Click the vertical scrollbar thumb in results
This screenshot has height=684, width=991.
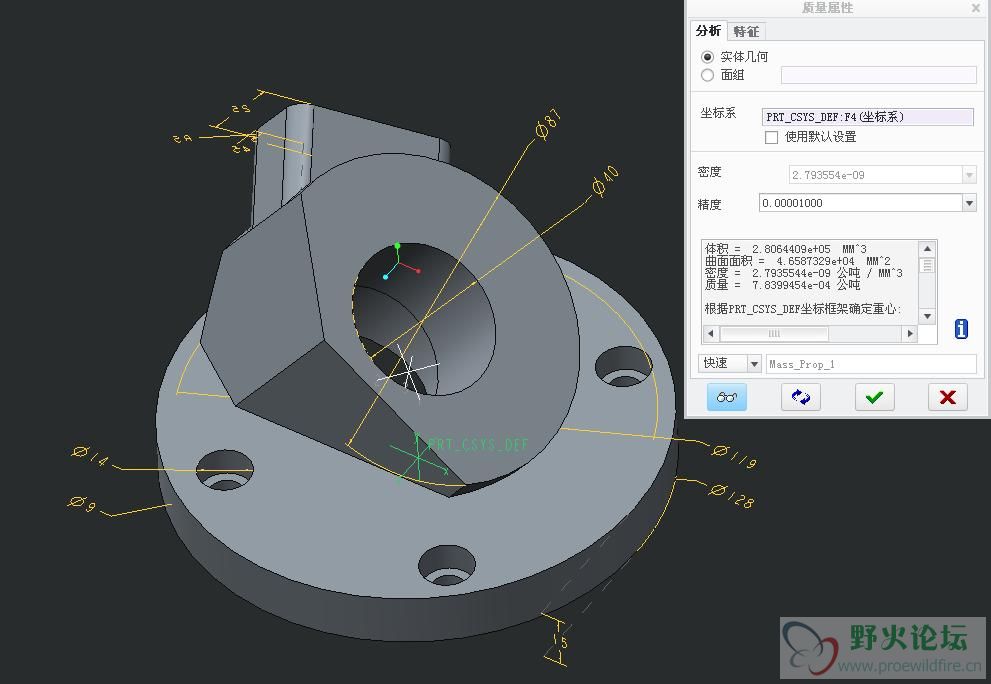927,266
